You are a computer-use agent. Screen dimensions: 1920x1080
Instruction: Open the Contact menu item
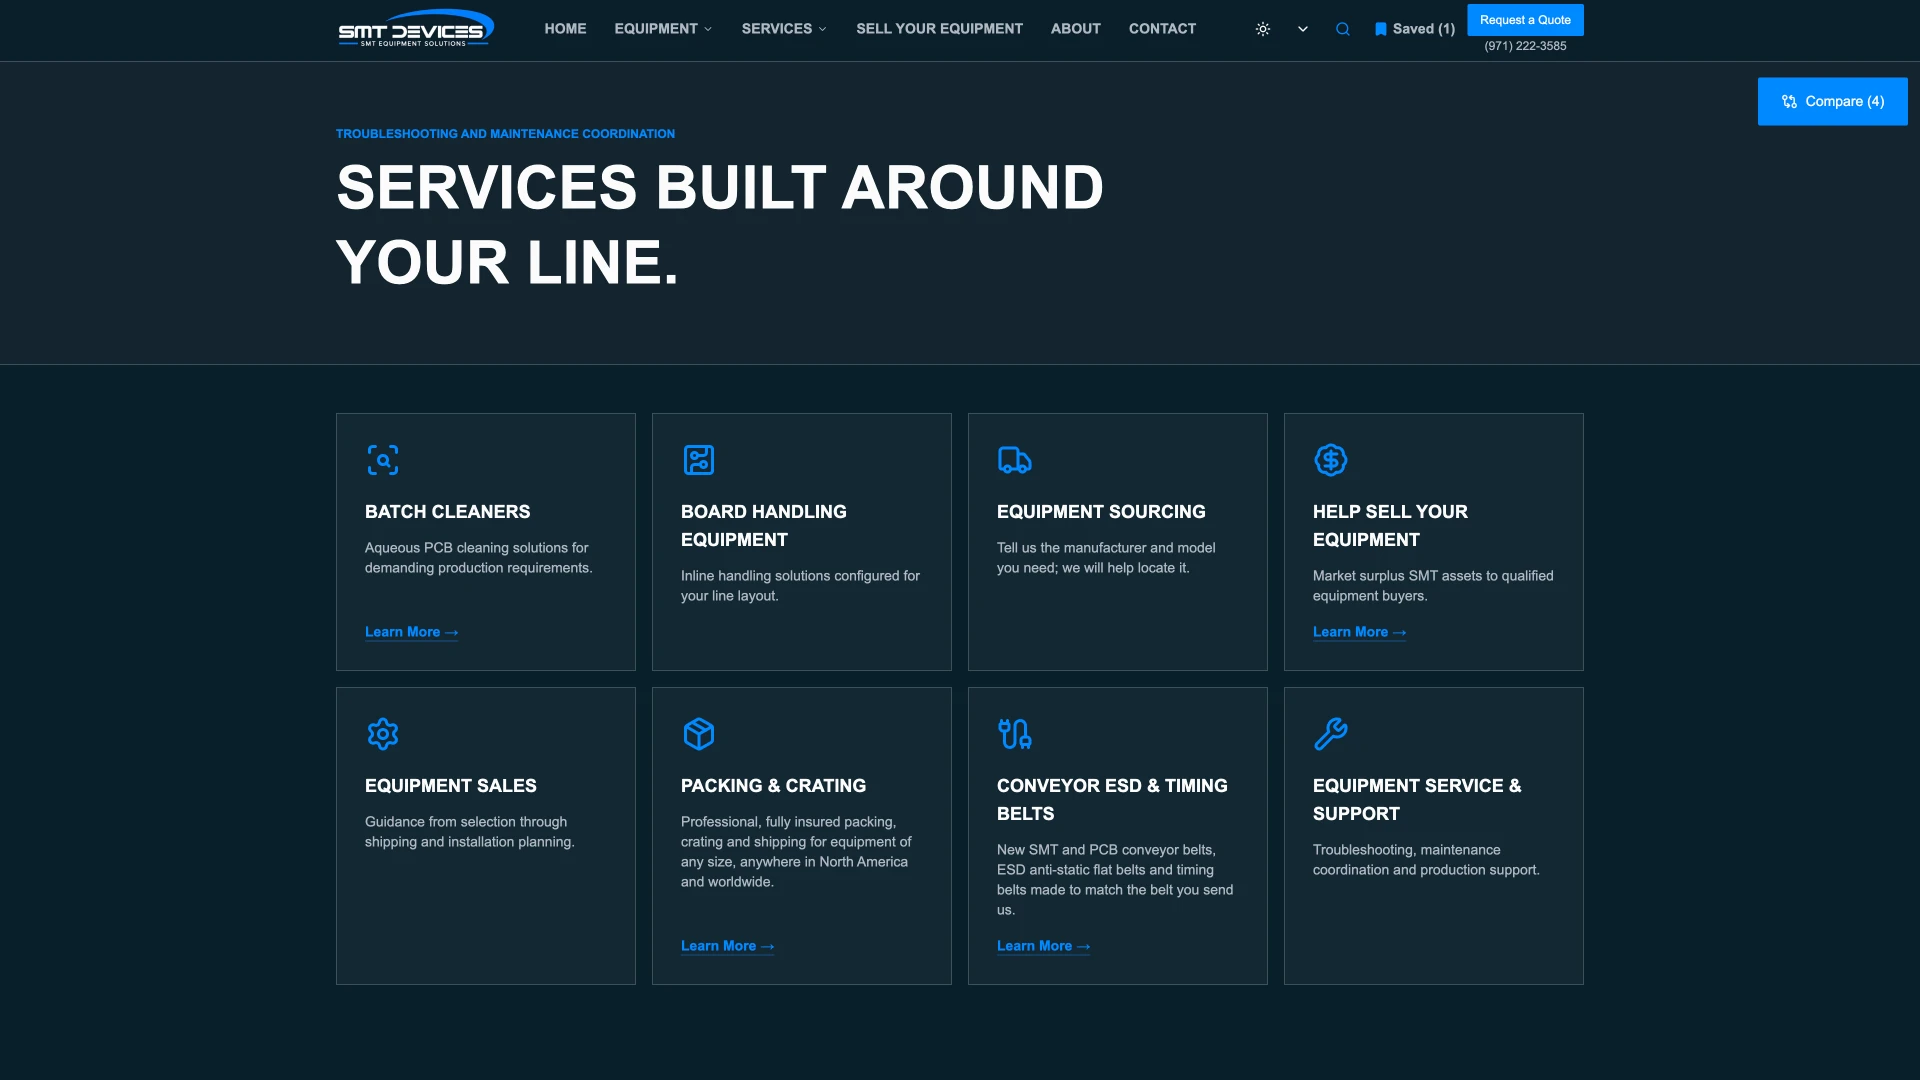tap(1162, 29)
